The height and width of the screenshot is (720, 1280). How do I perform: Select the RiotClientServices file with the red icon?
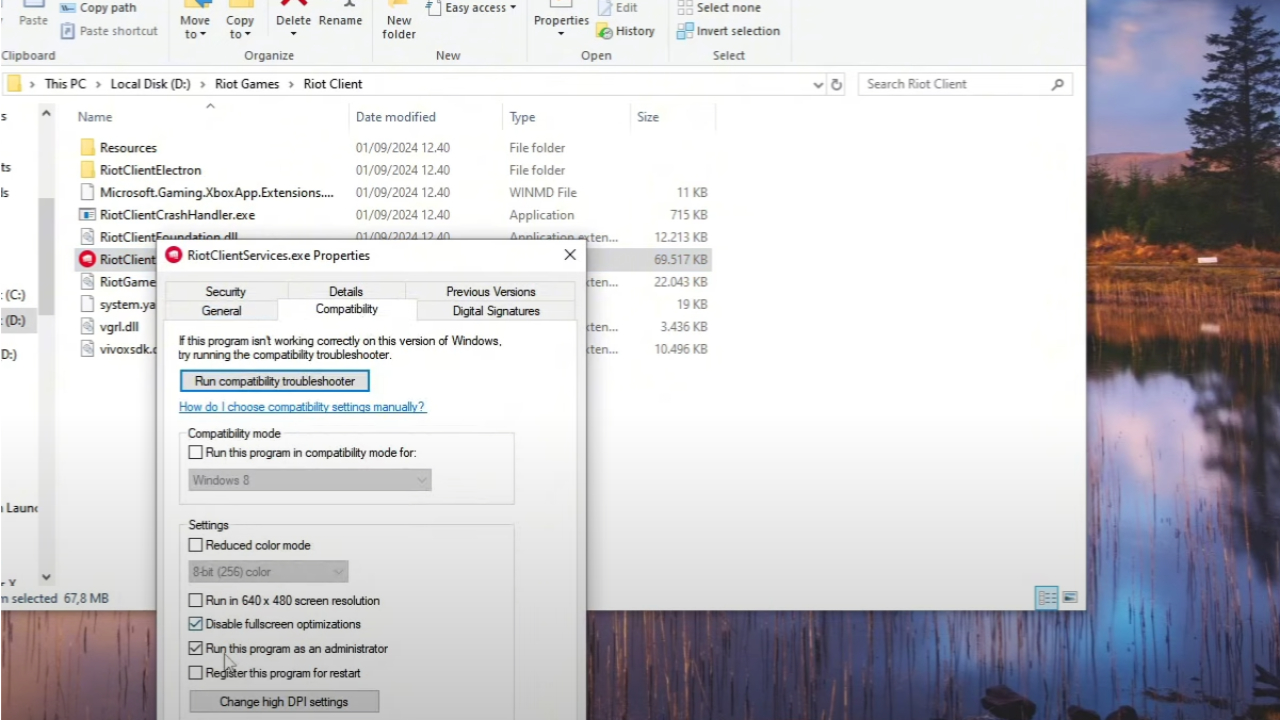[x=87, y=259]
